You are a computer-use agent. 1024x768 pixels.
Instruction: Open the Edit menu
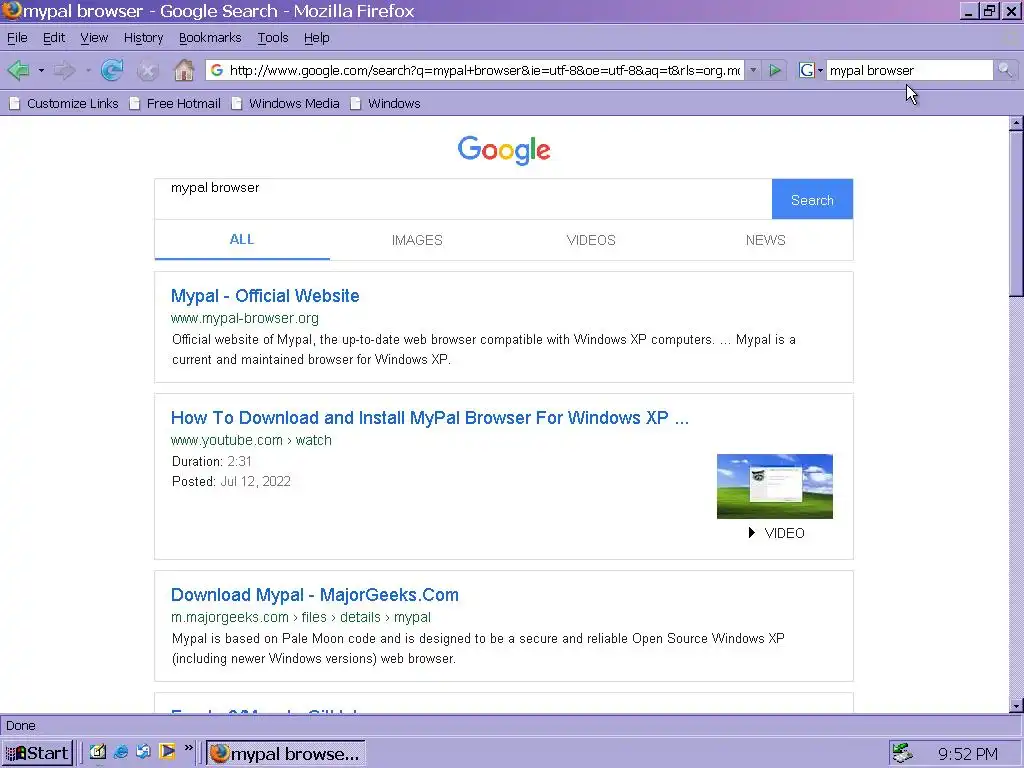tap(54, 38)
